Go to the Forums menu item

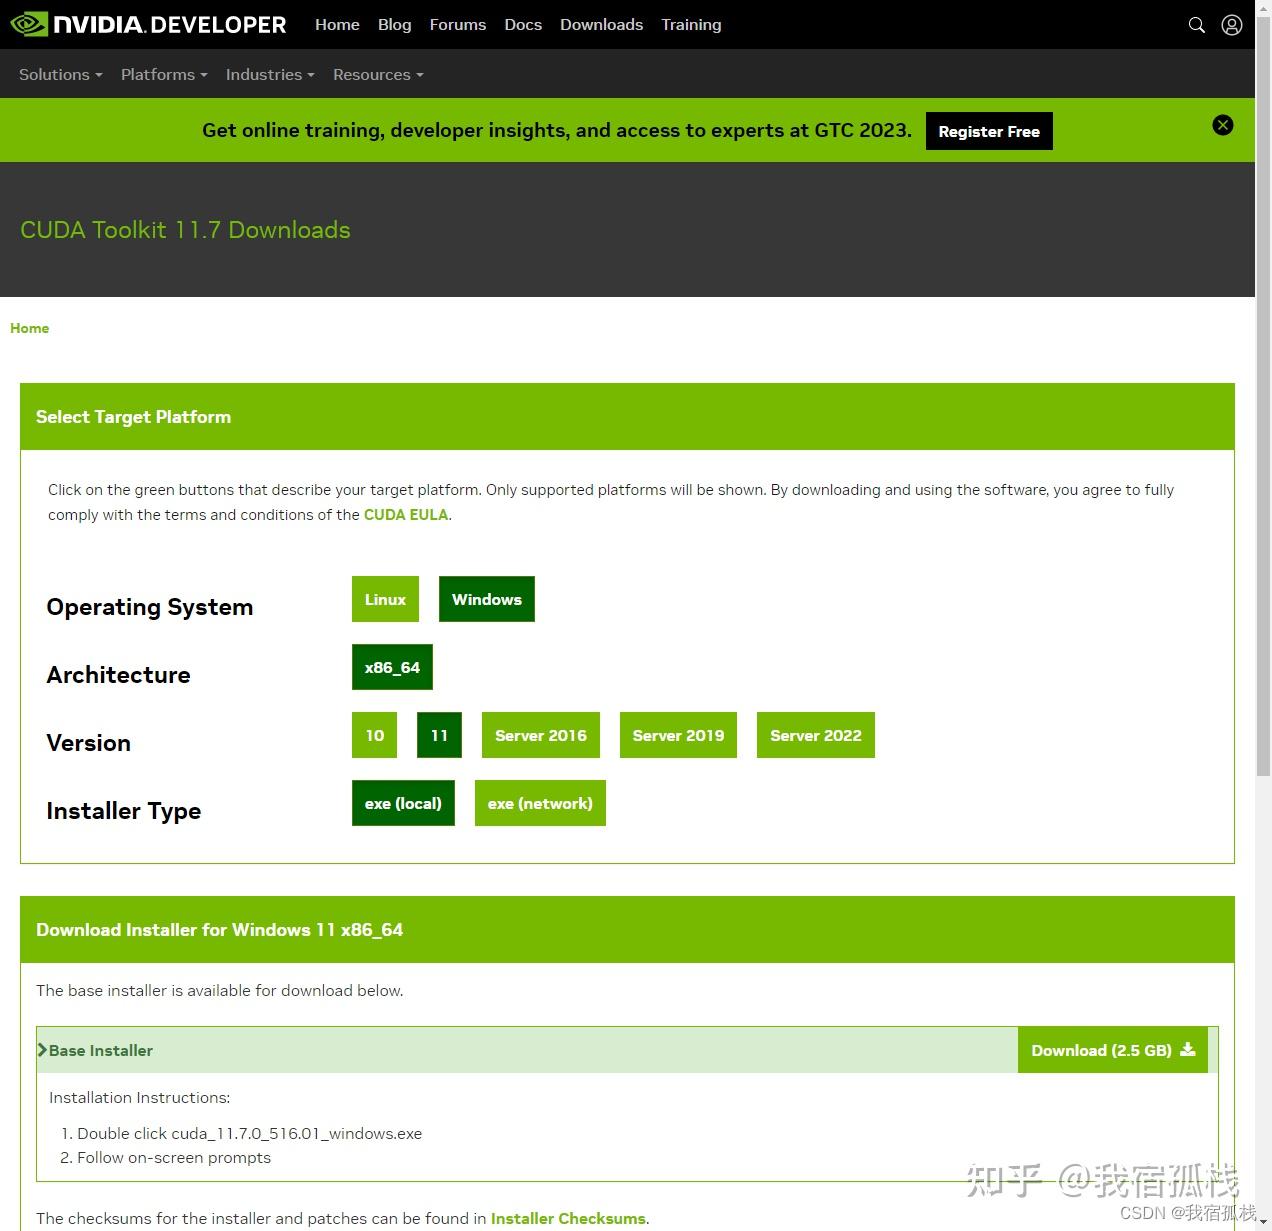pos(458,24)
